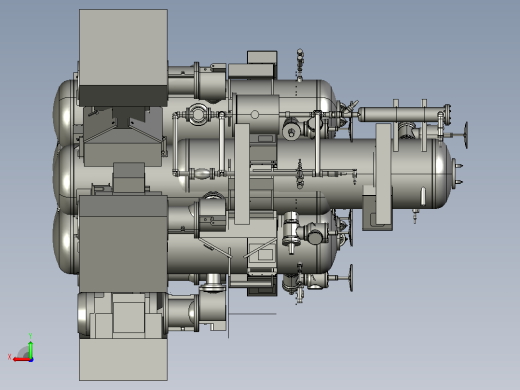Pick the small horizontal cylinder at upper right

point(404,114)
